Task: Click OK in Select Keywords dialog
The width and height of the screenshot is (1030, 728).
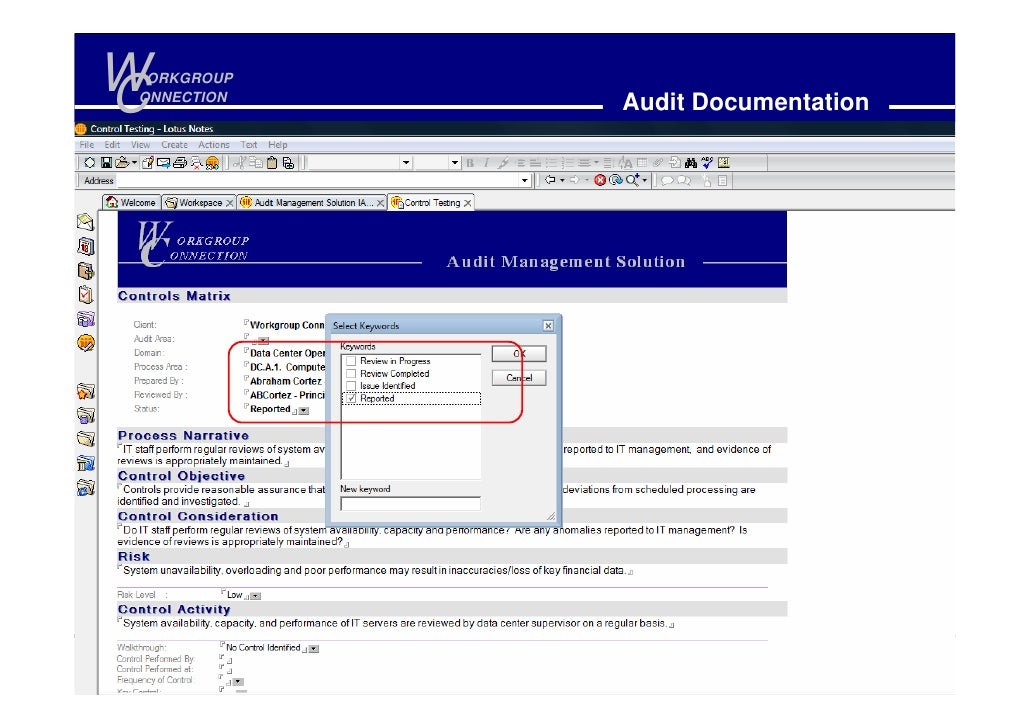Action: pos(519,353)
